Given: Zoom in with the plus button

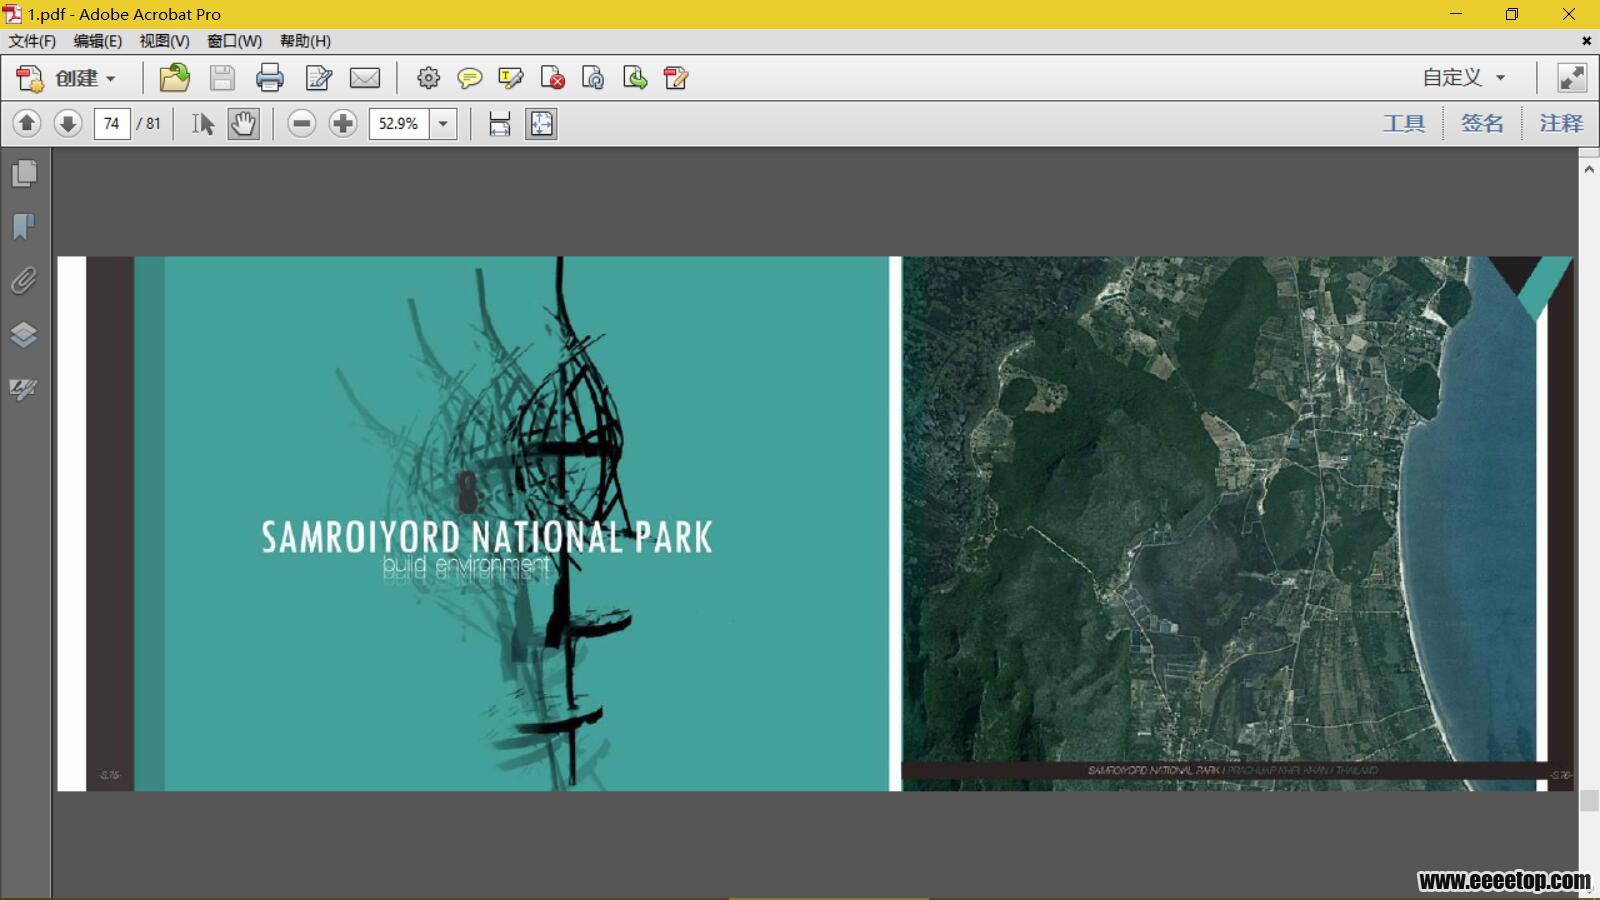Looking at the screenshot, I should [343, 123].
